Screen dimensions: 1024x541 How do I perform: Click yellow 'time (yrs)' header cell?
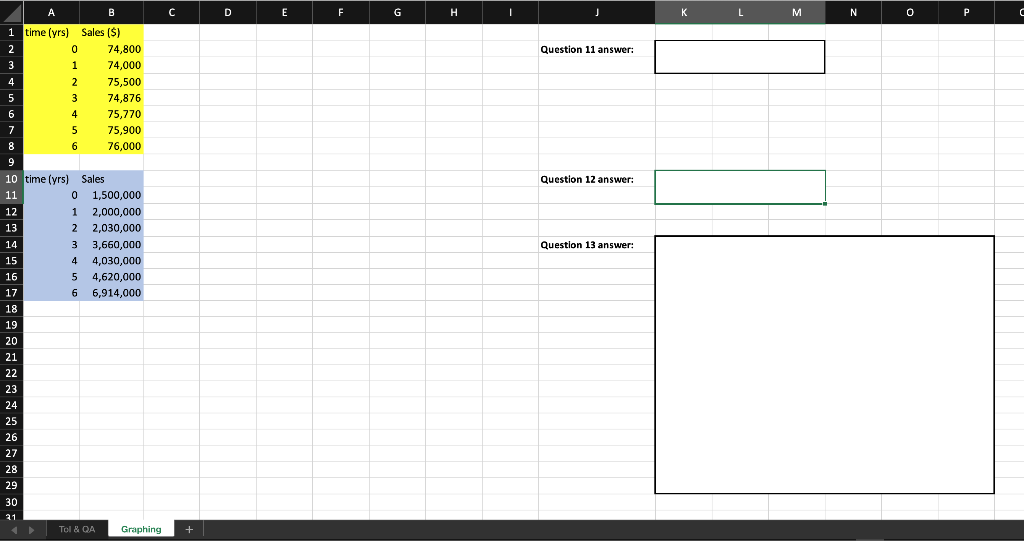(x=52, y=32)
